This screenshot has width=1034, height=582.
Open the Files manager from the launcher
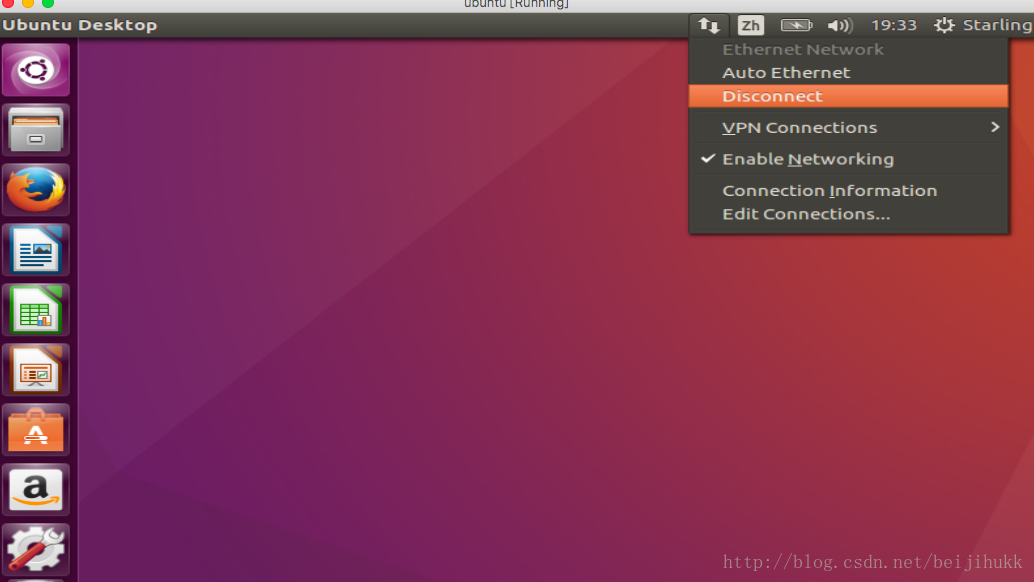36,130
